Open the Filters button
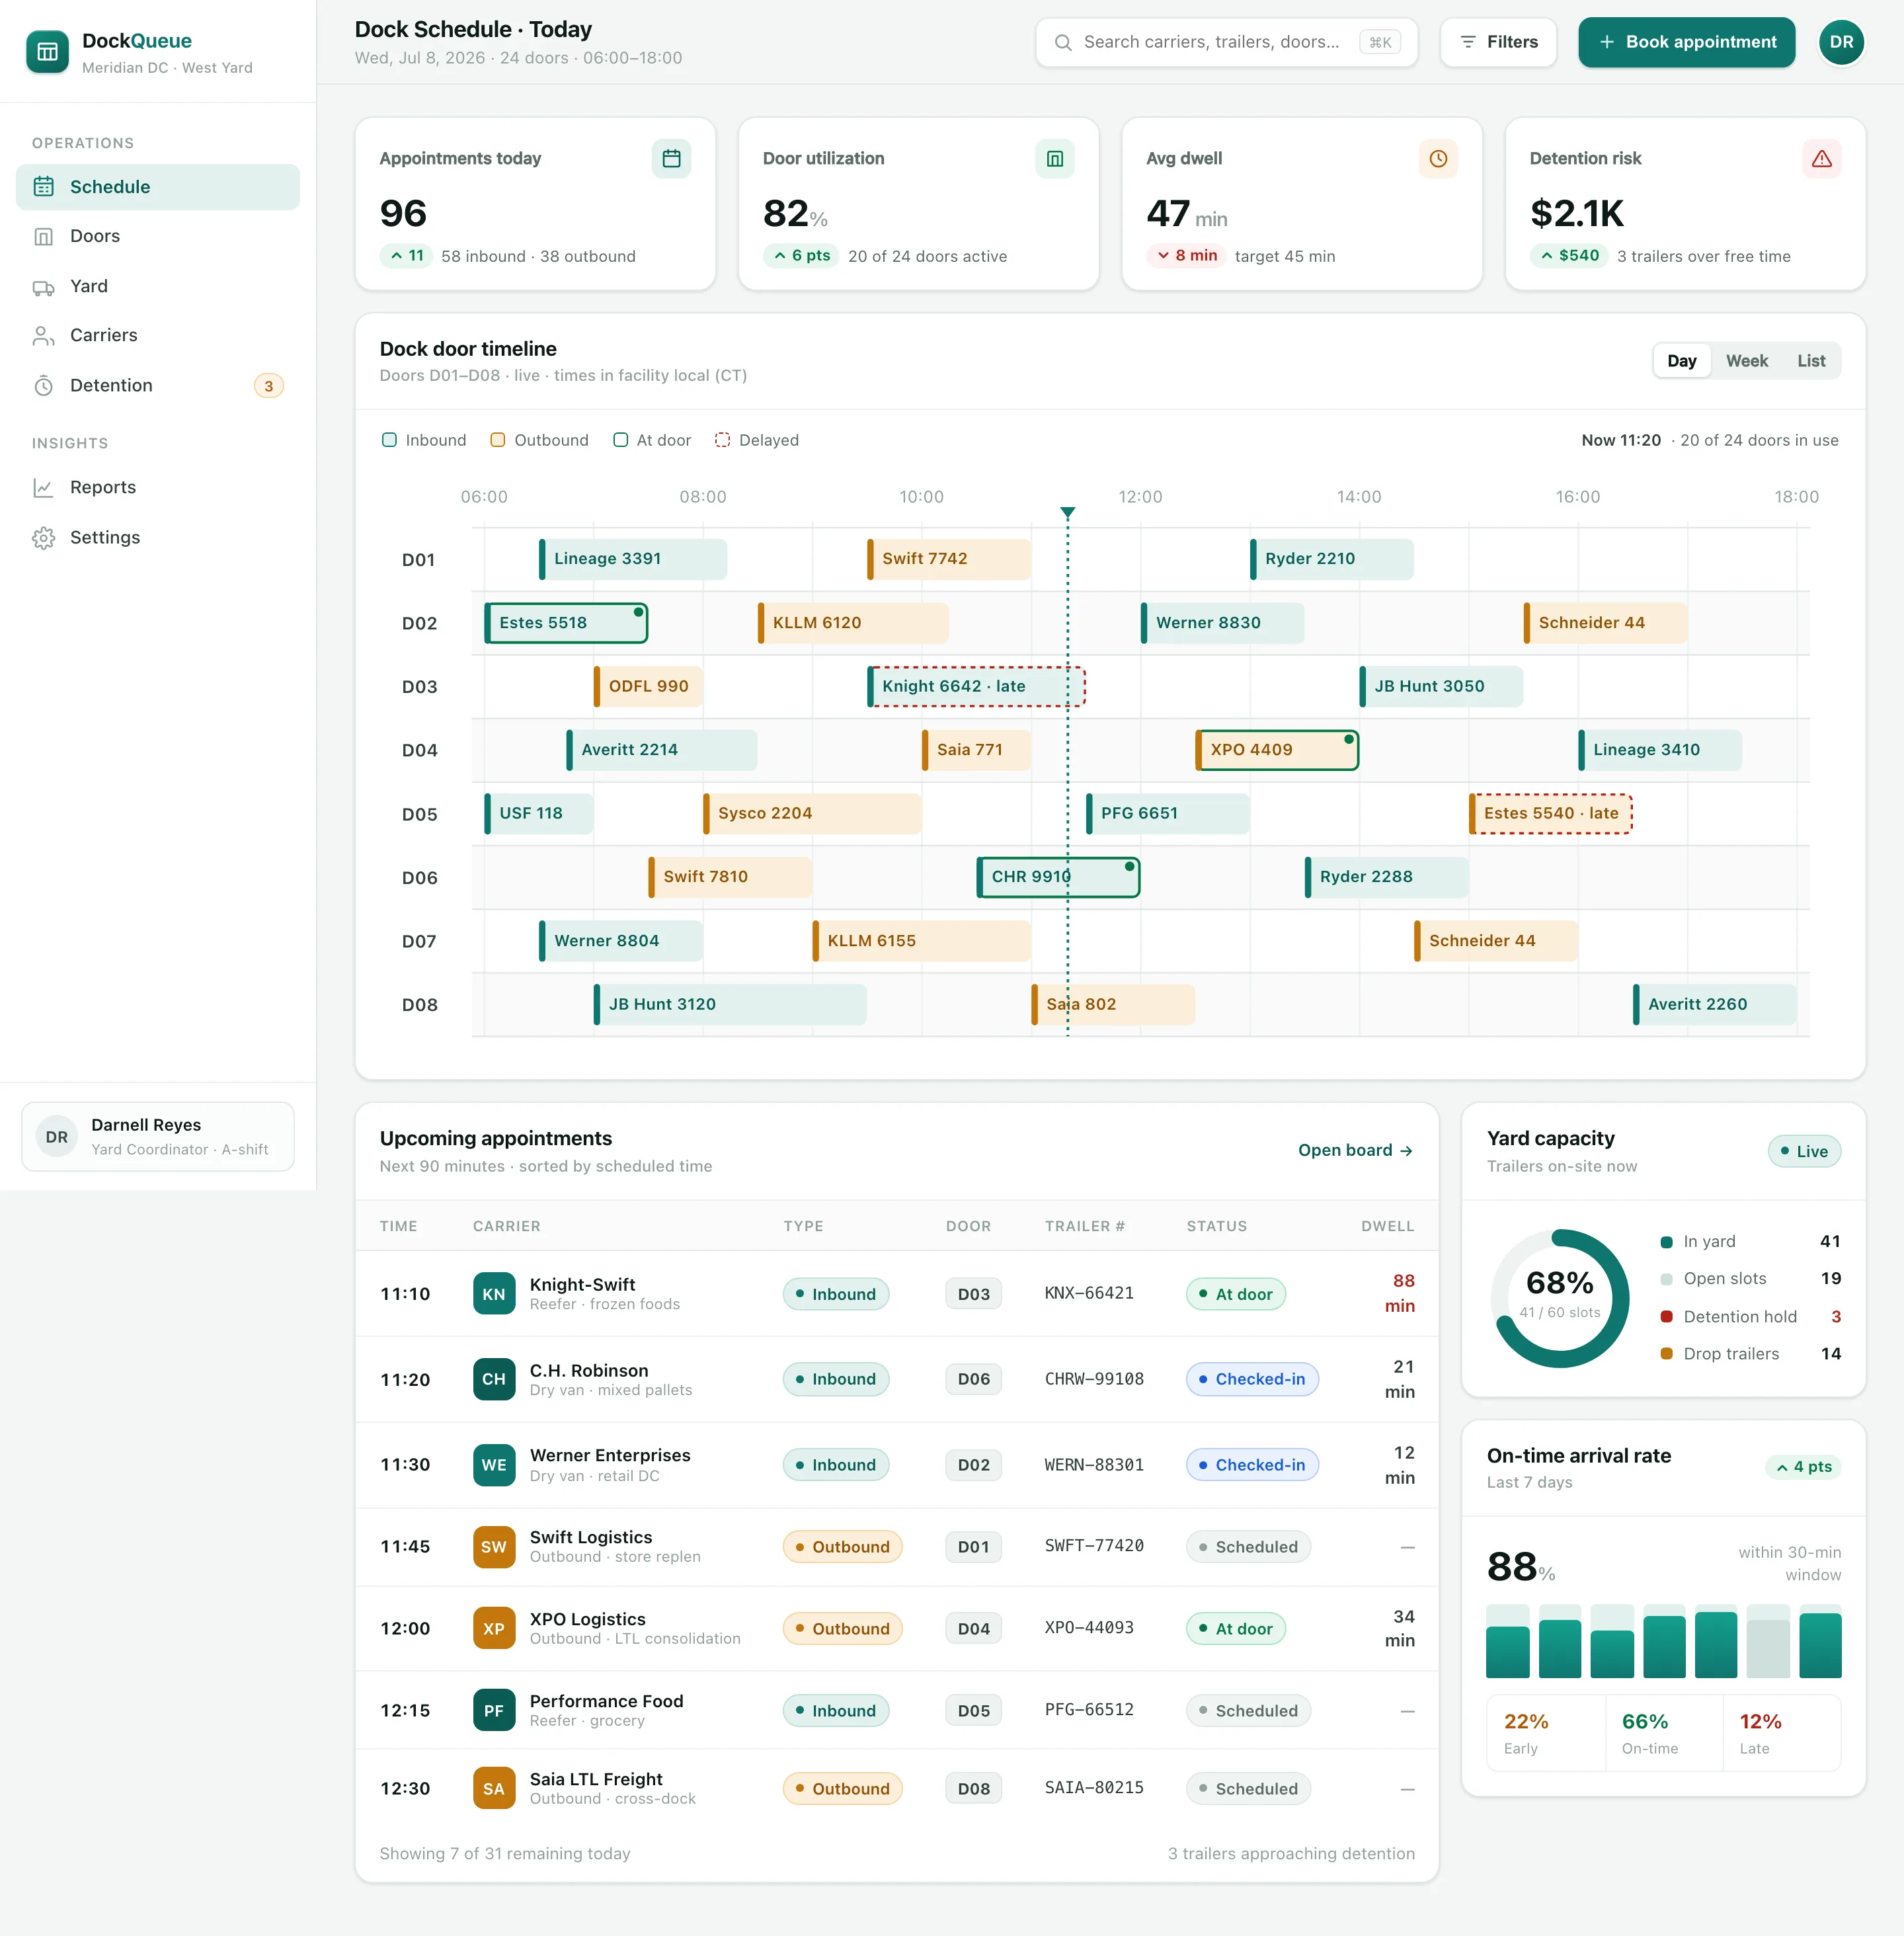Viewport: 1904px width, 1936px height. 1498,42
